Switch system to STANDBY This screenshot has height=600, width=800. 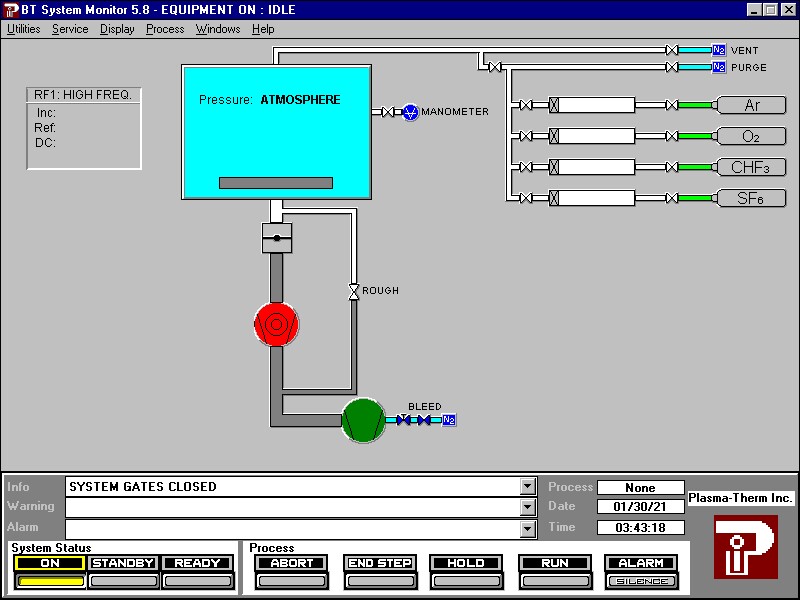123,563
